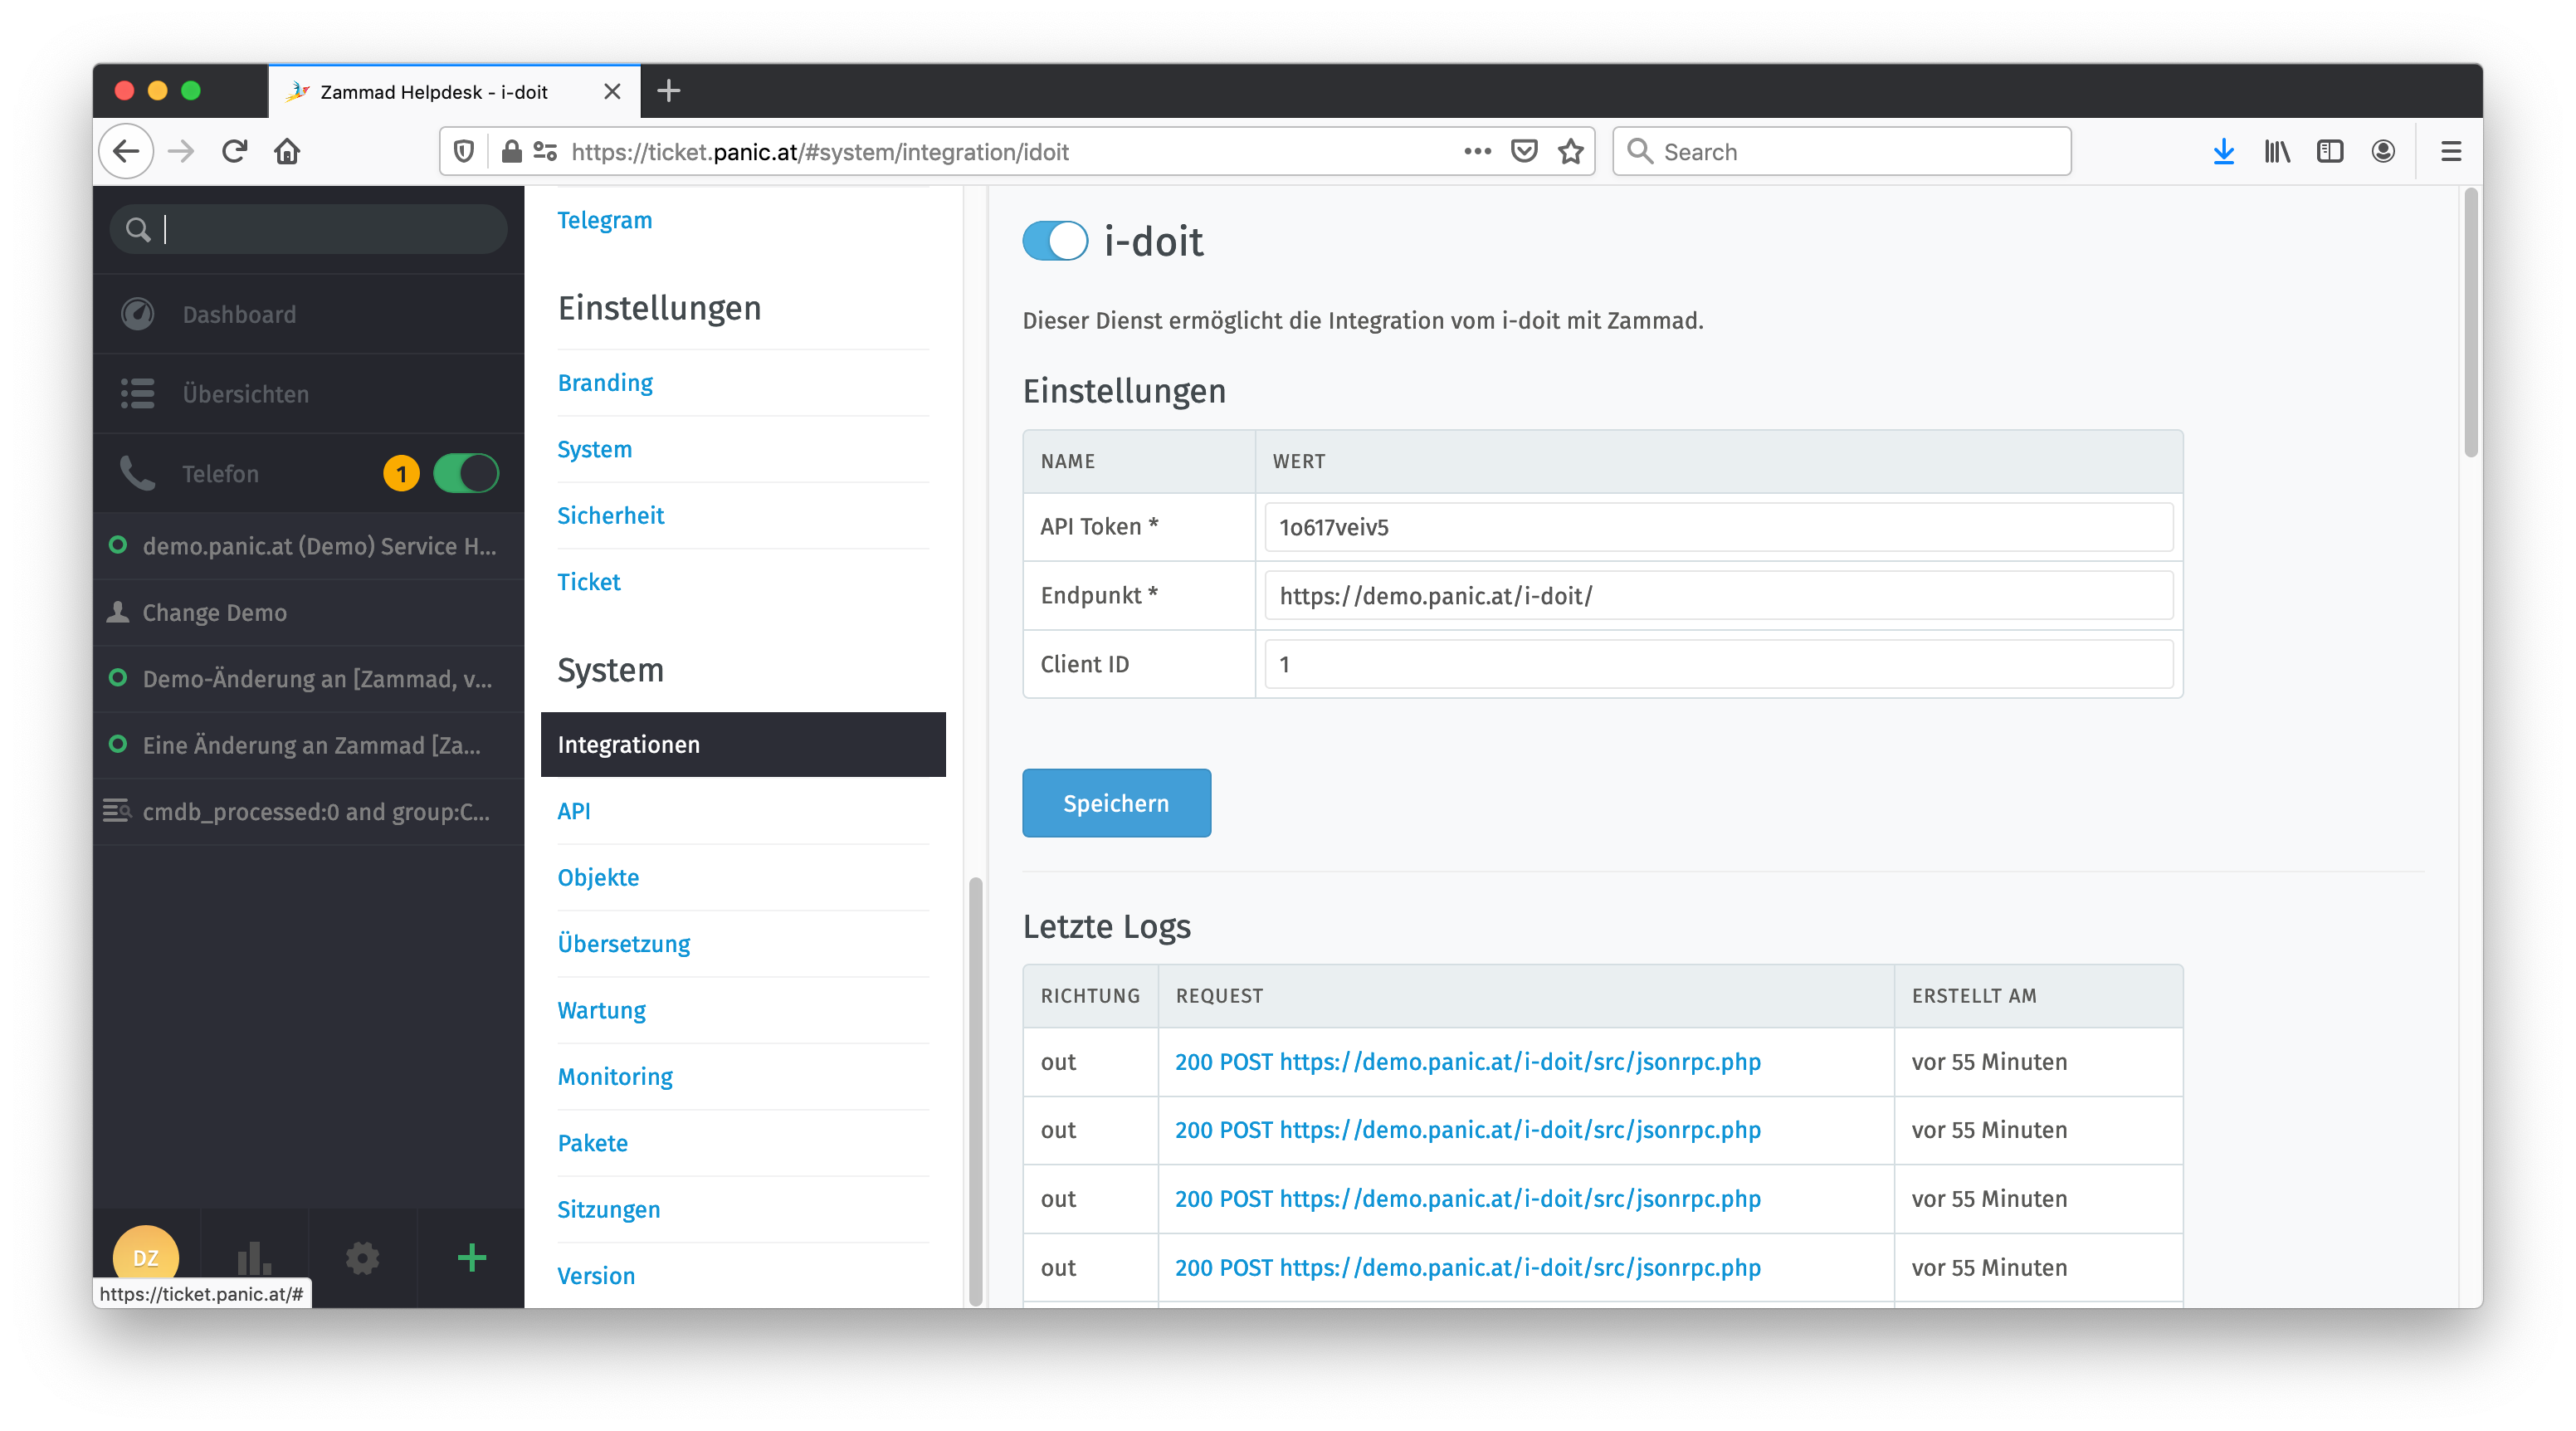Click the Speichern button
Viewport: 2576px width, 1431px height.
(1116, 803)
